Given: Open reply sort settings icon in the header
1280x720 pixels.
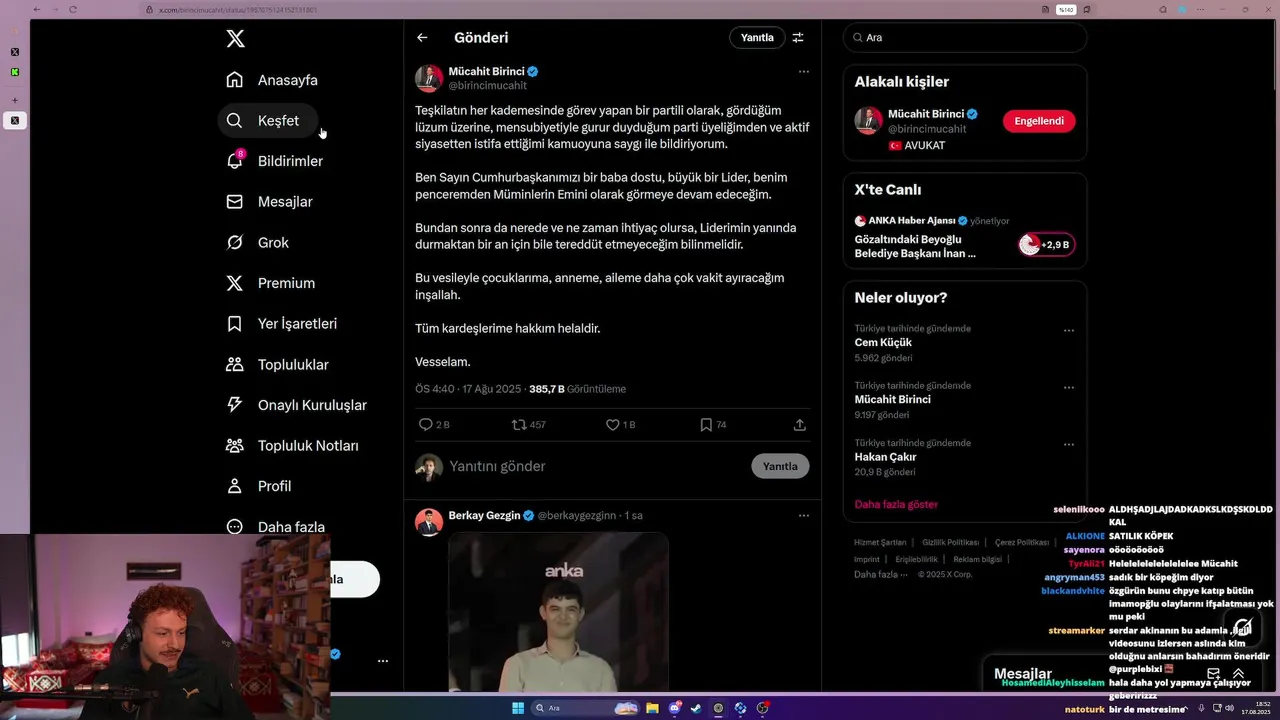Looking at the screenshot, I should 798,38.
